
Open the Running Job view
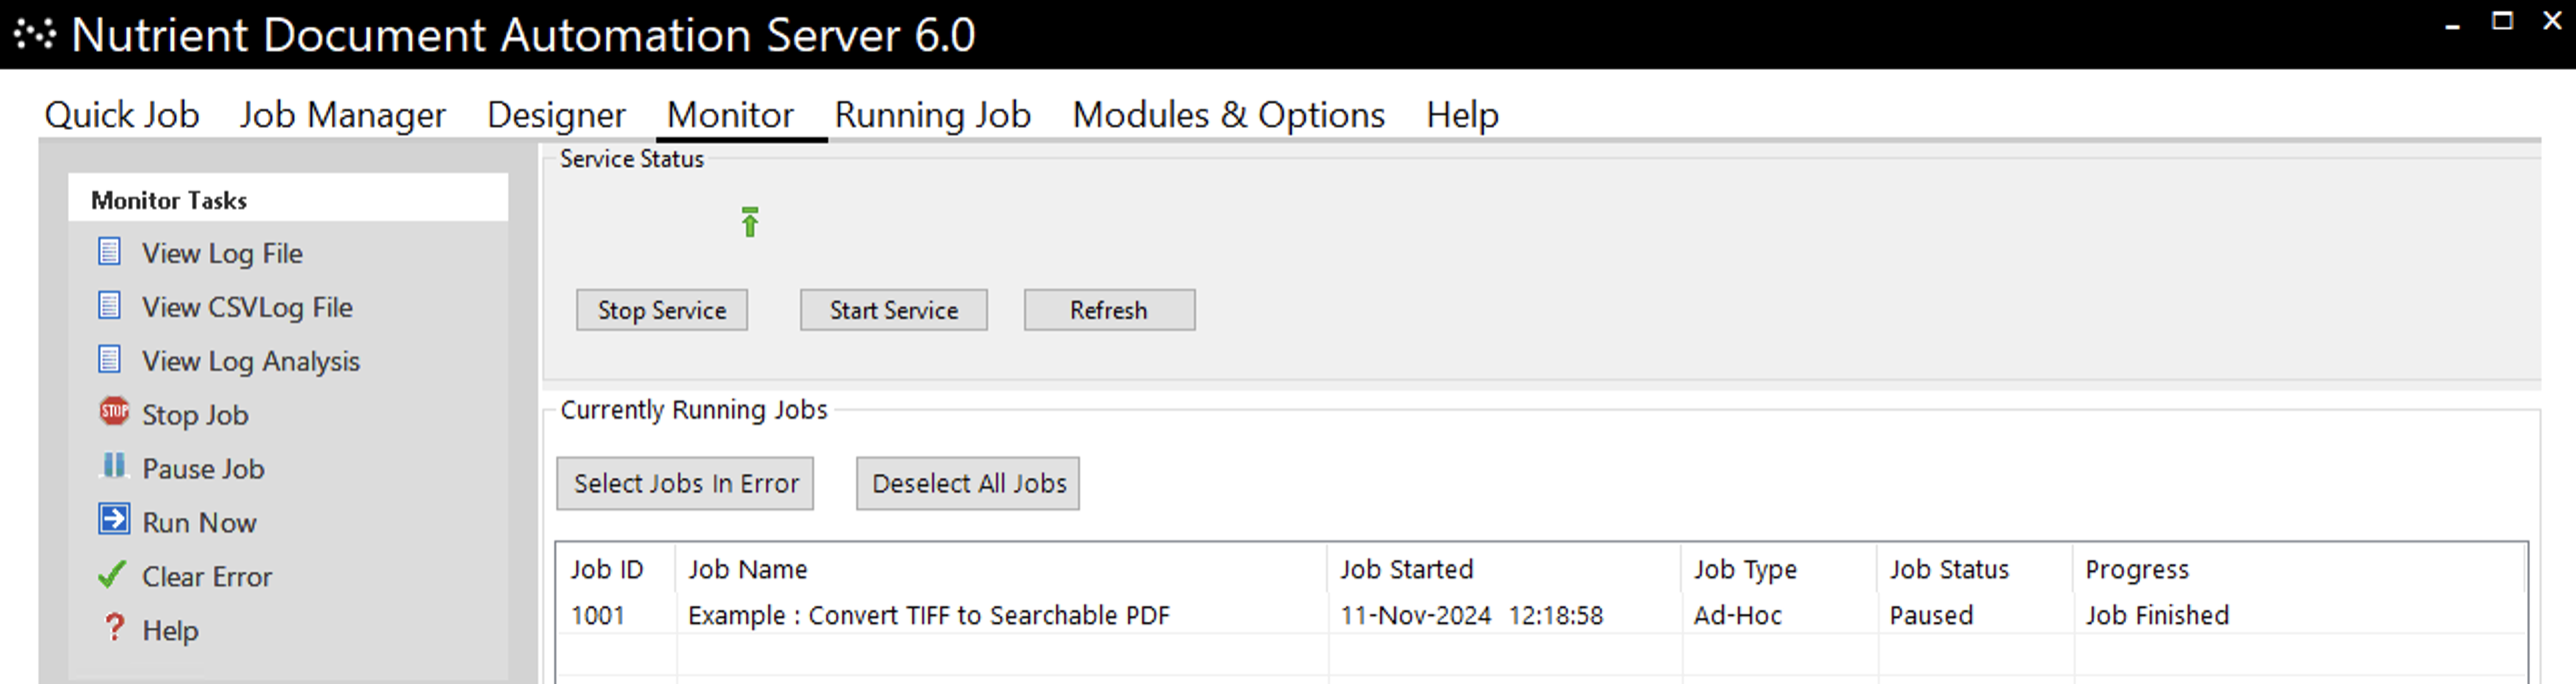(x=932, y=114)
